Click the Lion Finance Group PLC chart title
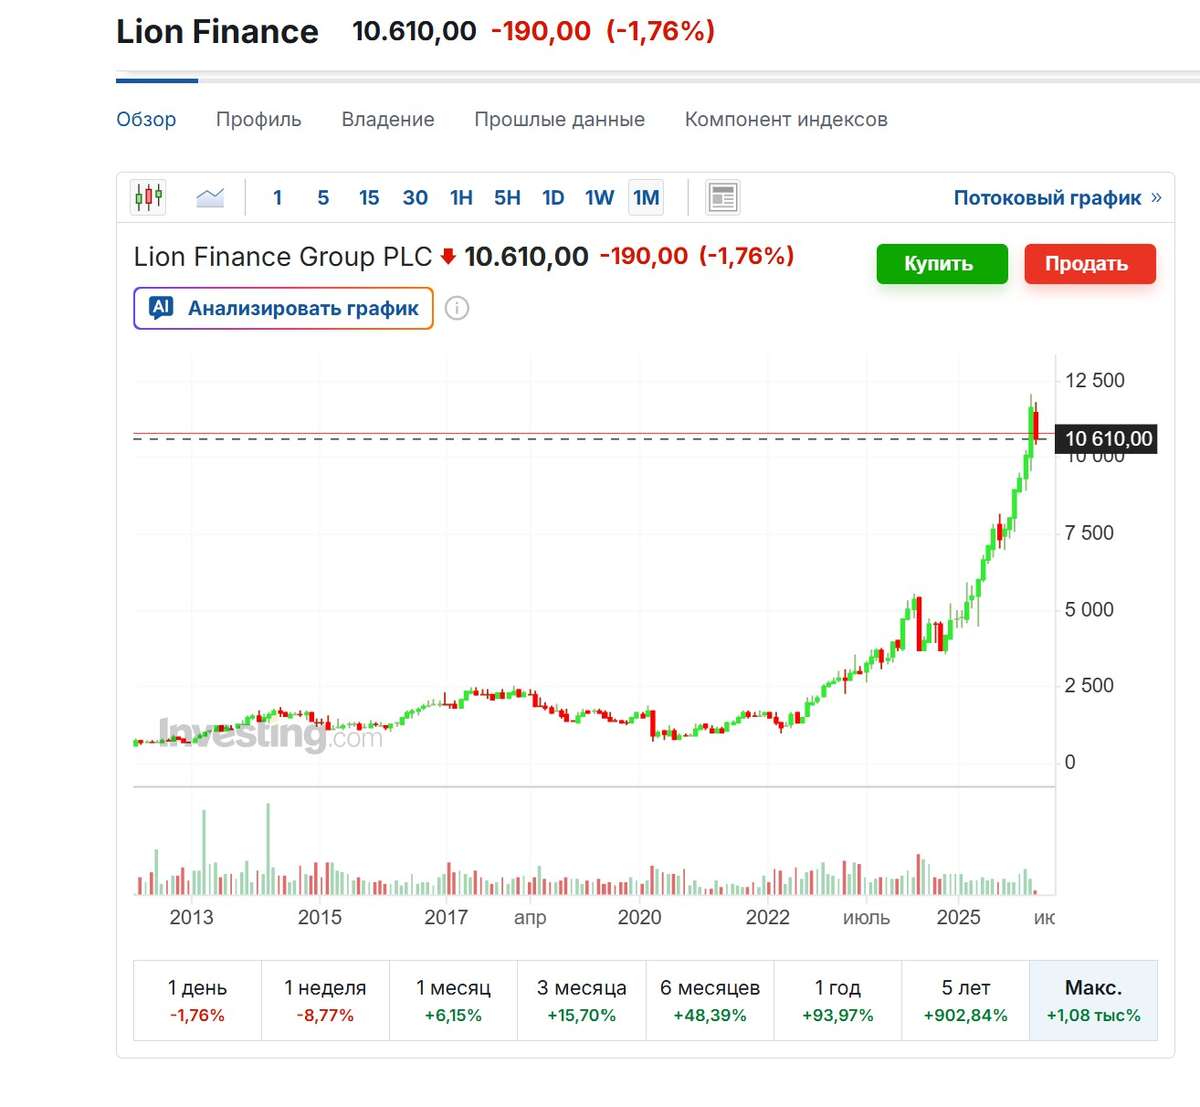The height and width of the screenshot is (1107, 1200). pos(283,257)
